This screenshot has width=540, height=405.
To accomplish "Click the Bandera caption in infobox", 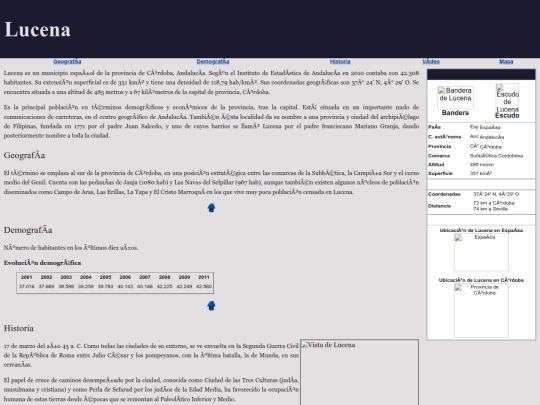I will tap(455, 113).
